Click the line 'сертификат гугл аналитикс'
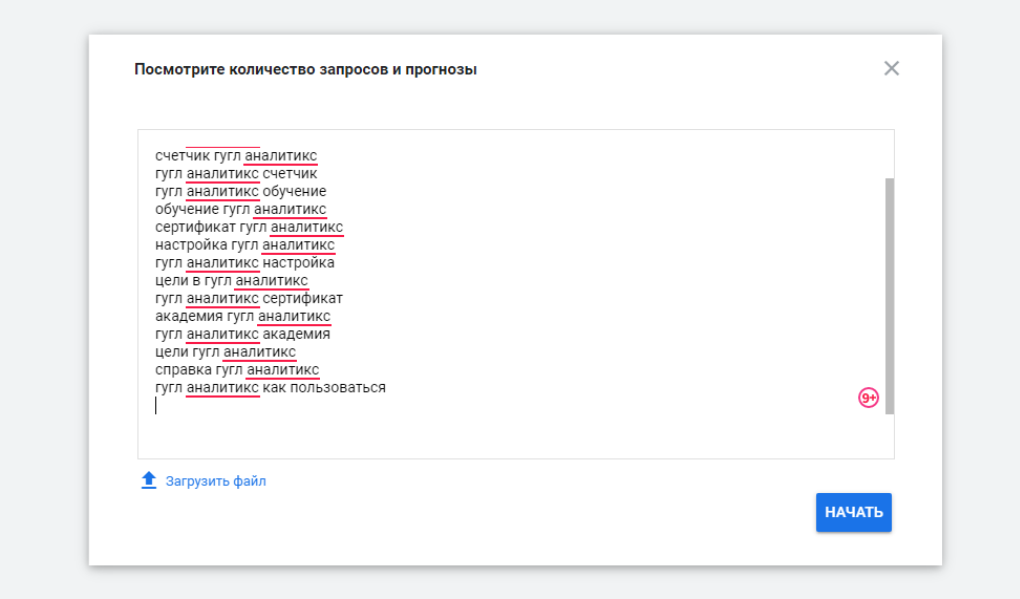The height and width of the screenshot is (599, 1020). (x=249, y=227)
